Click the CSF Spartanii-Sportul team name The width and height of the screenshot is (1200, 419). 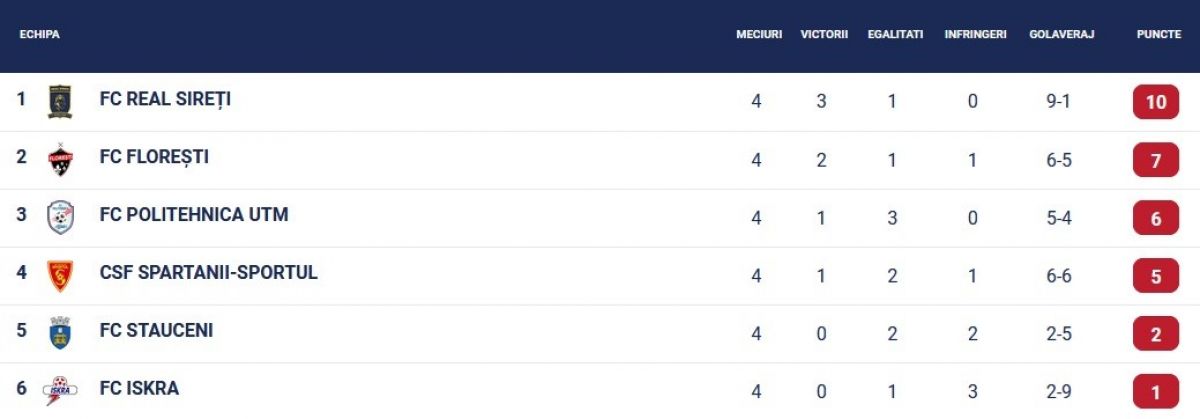click(x=208, y=272)
